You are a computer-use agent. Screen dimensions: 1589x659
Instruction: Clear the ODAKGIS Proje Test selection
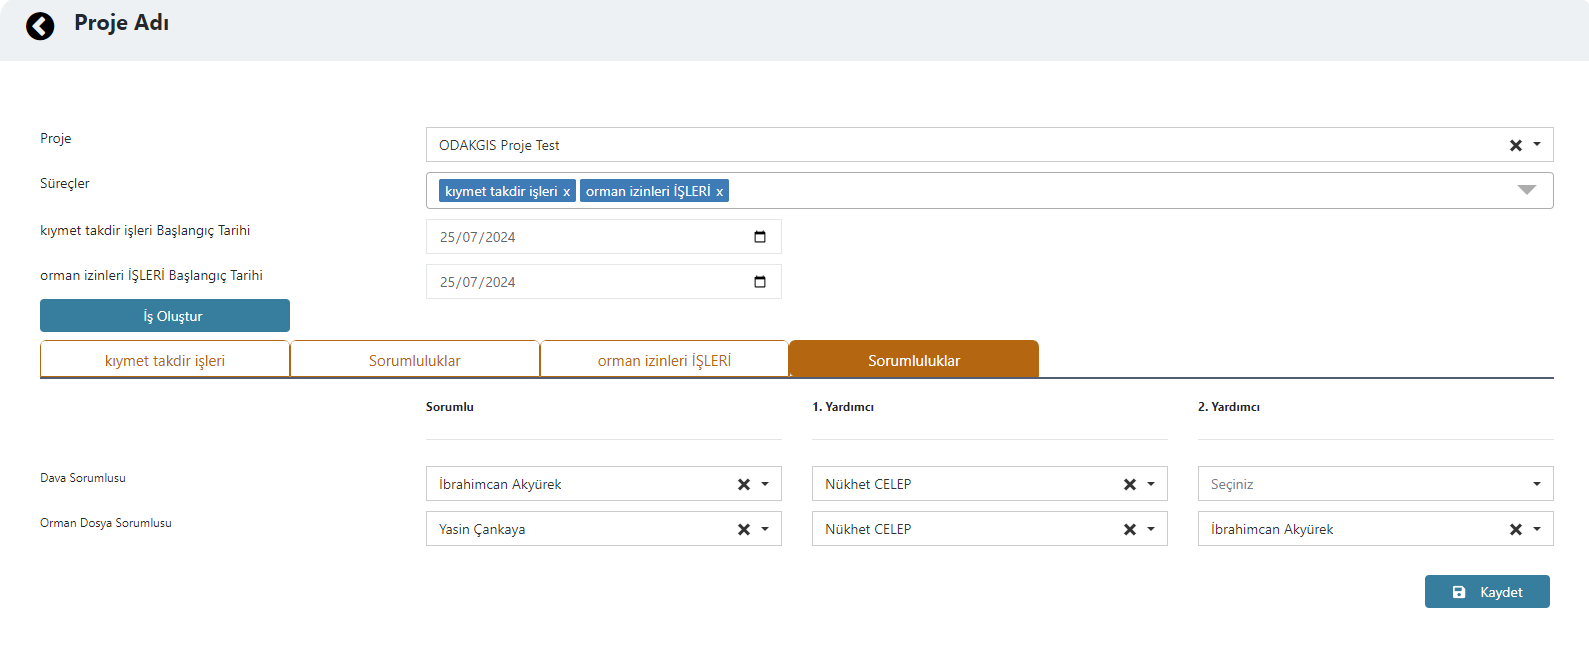[x=1515, y=145]
